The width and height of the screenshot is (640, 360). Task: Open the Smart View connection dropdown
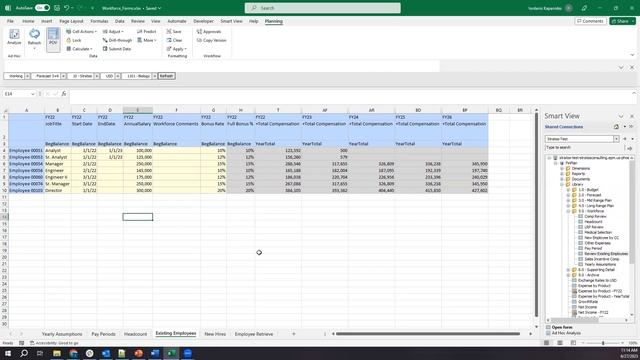point(616,139)
